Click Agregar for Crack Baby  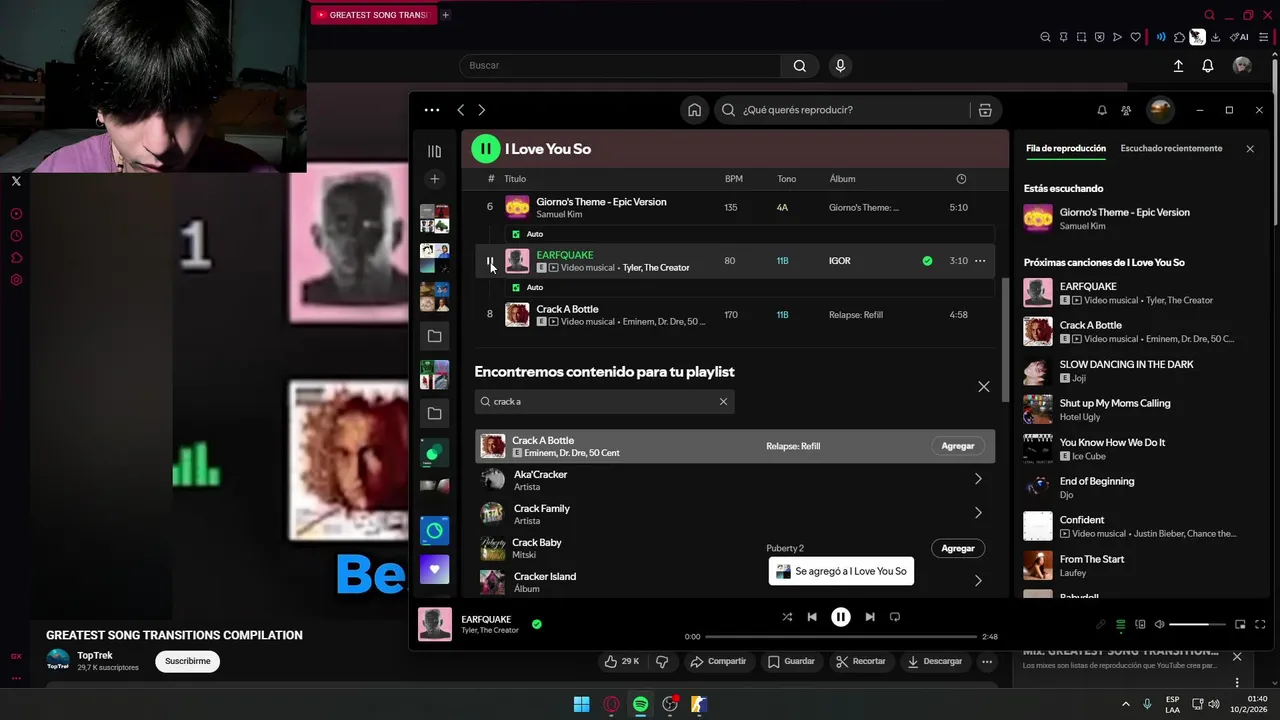[x=958, y=548]
